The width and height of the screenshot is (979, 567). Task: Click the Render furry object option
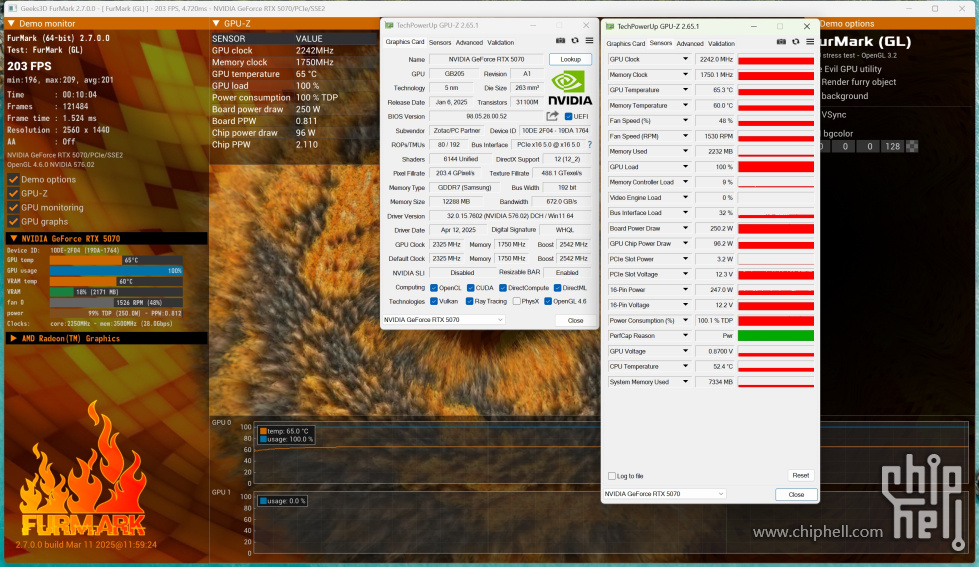[x=858, y=82]
